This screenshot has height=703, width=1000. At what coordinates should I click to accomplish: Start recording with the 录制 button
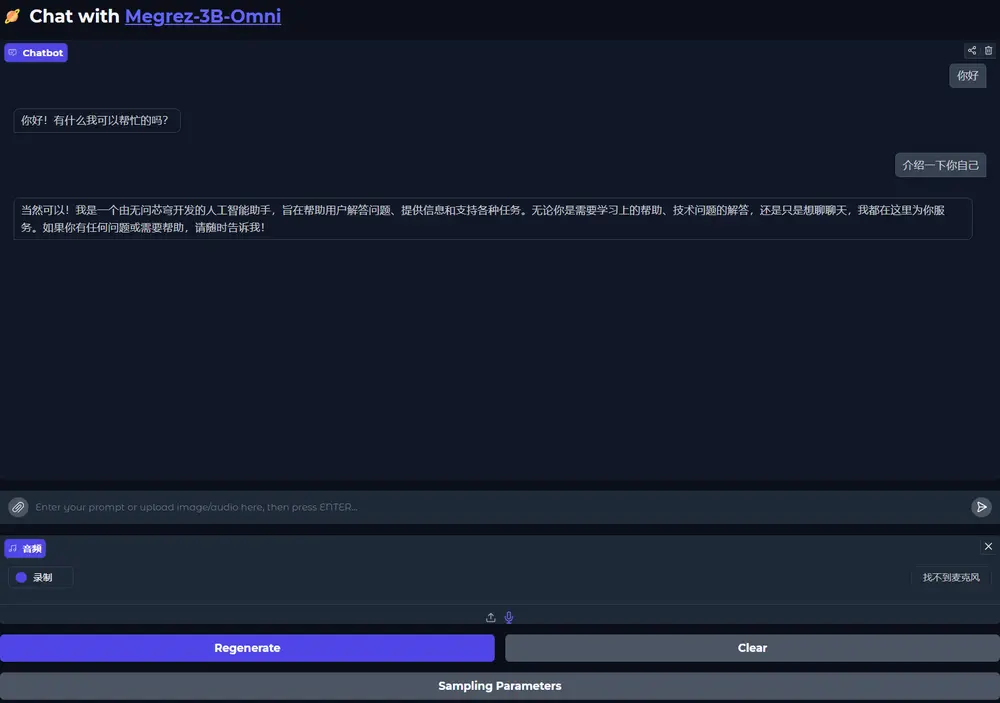[41, 577]
